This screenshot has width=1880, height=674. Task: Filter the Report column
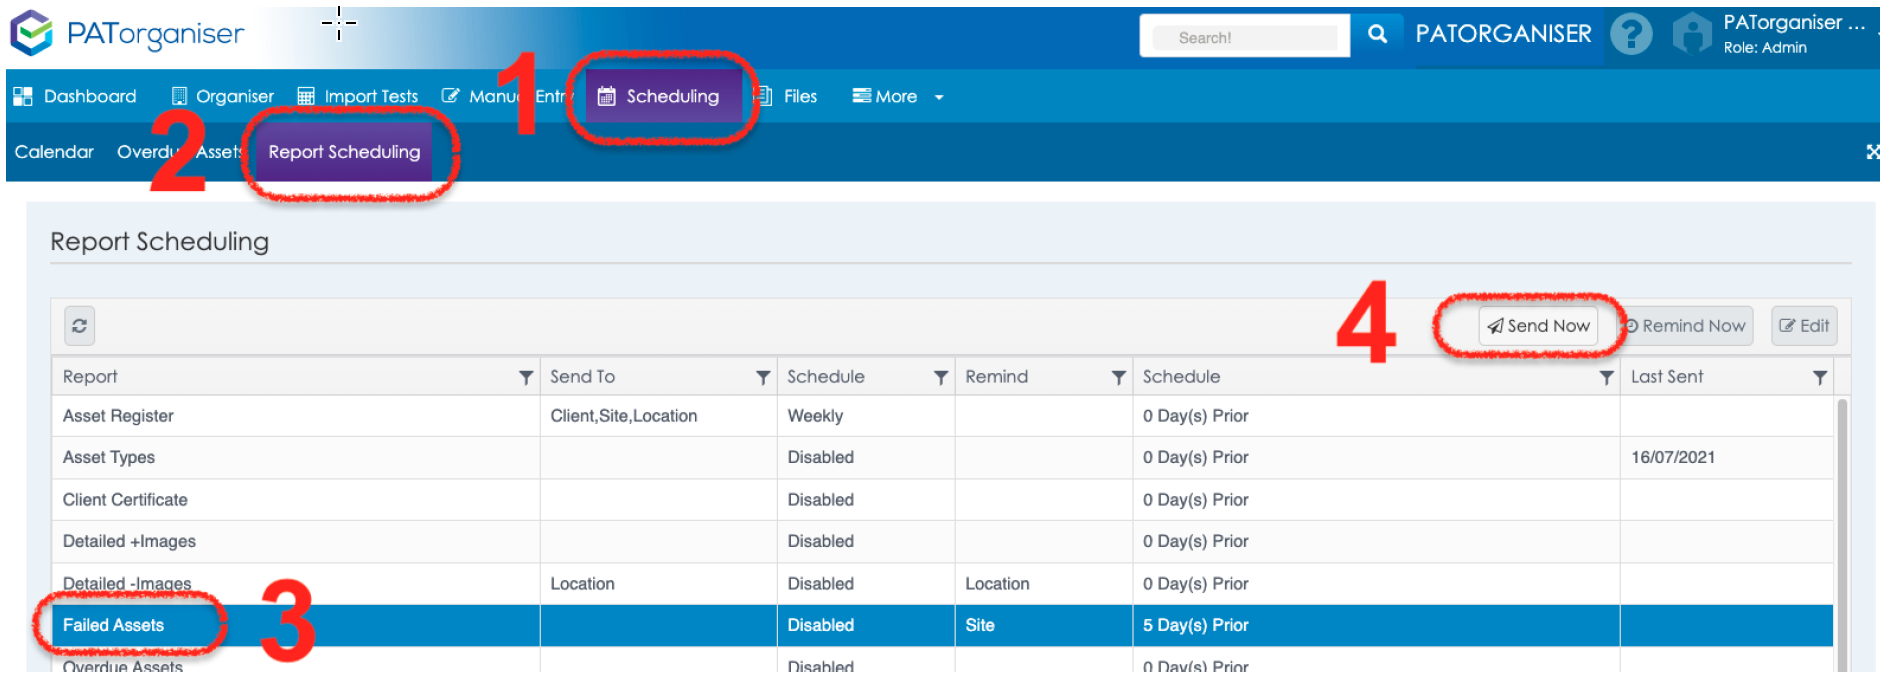(526, 377)
